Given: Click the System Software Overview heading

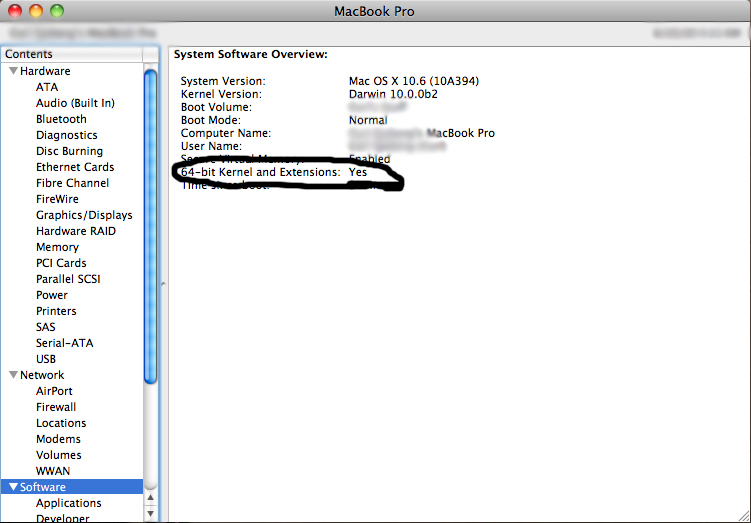Looking at the screenshot, I should [250, 55].
